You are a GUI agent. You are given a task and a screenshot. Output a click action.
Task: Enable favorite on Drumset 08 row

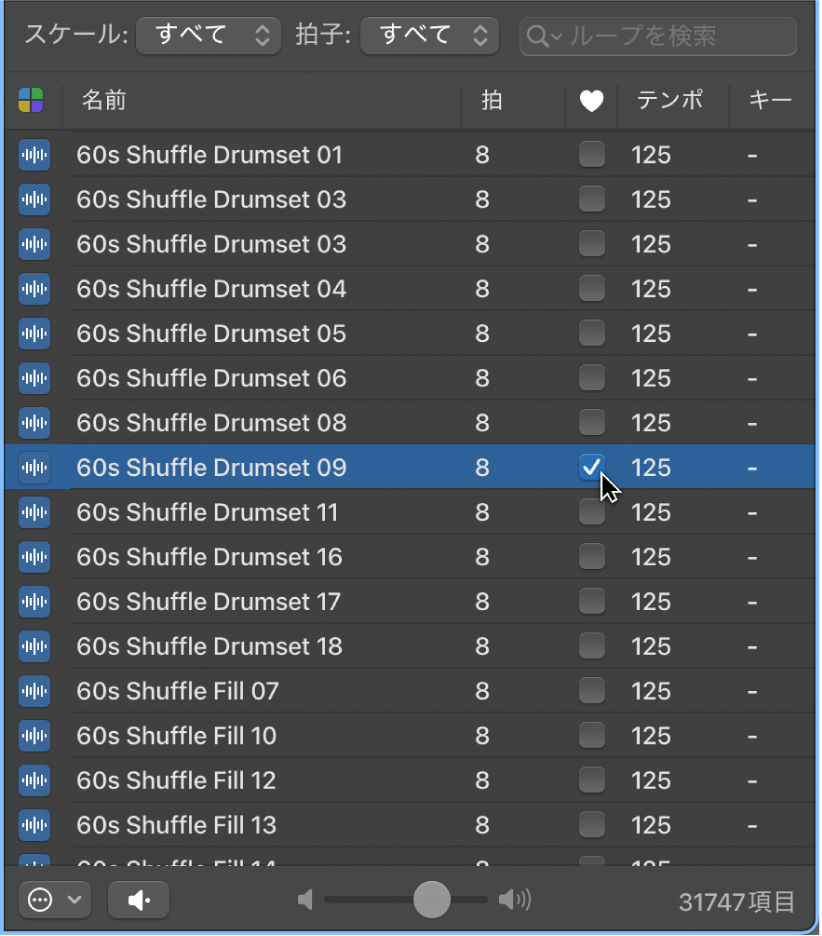[x=592, y=423]
